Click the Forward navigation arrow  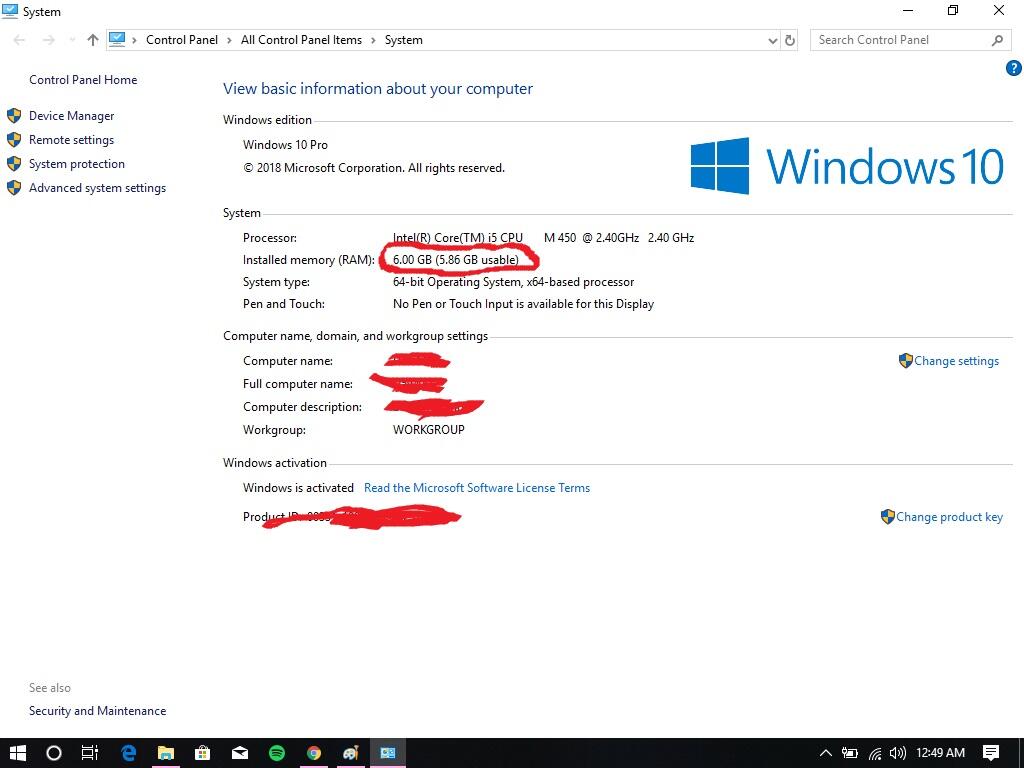(x=48, y=40)
